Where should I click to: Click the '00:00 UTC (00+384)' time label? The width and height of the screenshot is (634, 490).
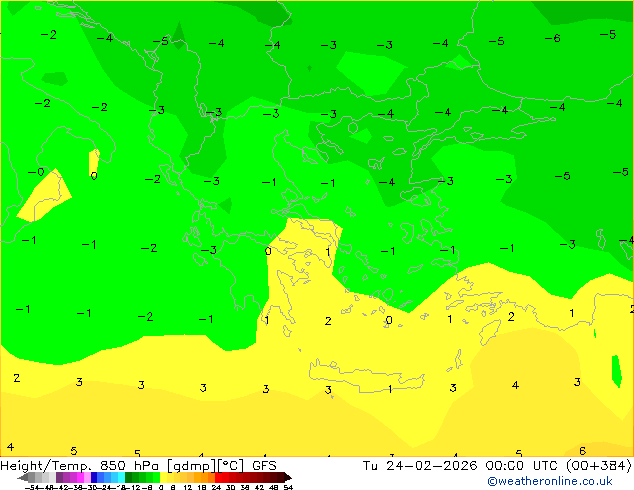(x=558, y=466)
